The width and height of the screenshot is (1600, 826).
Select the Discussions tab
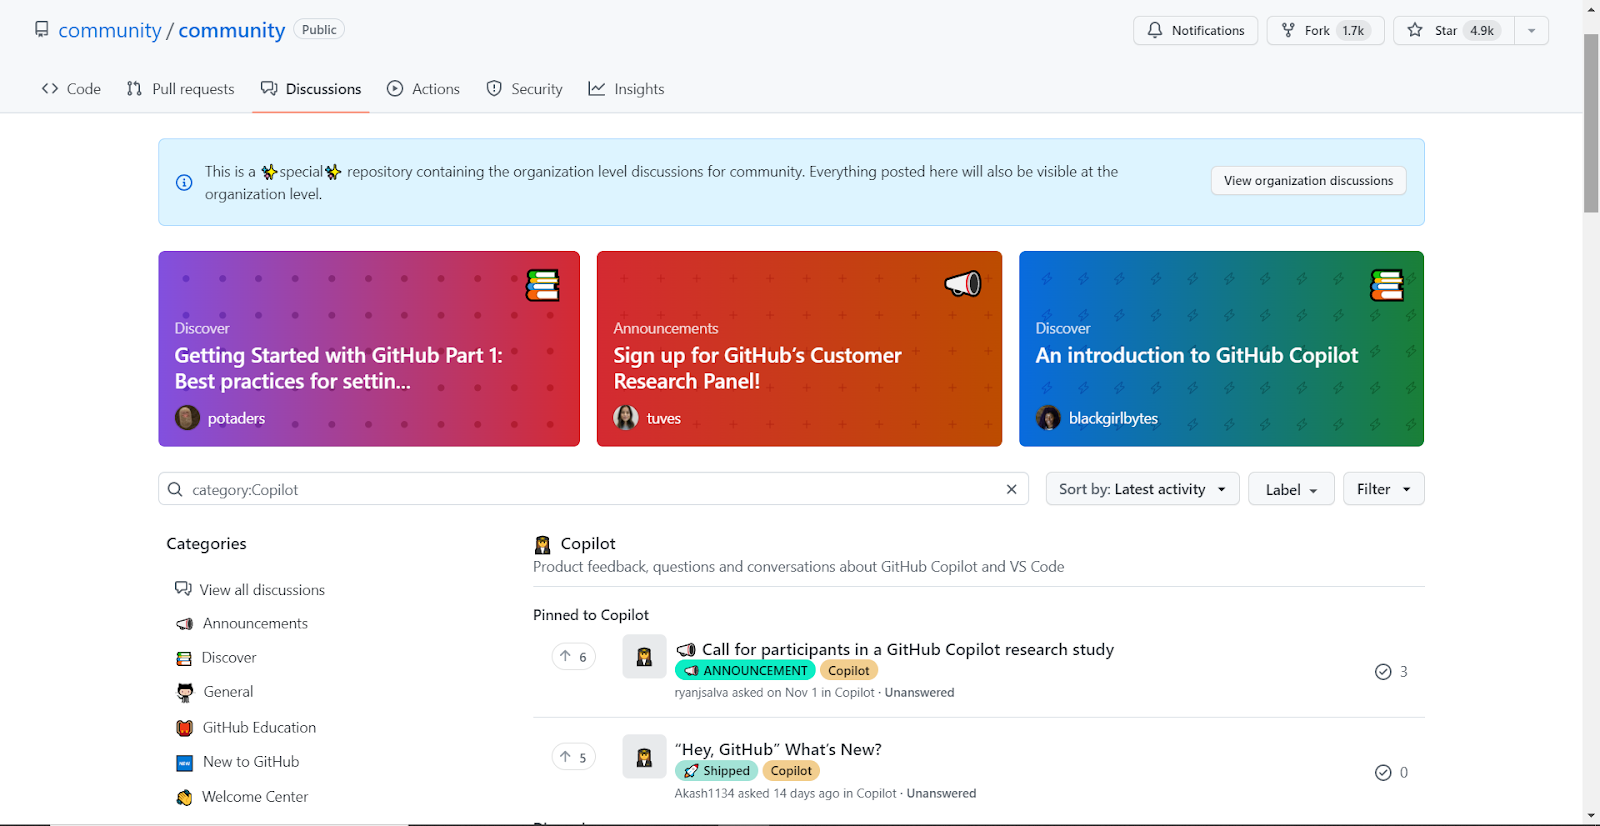(311, 89)
